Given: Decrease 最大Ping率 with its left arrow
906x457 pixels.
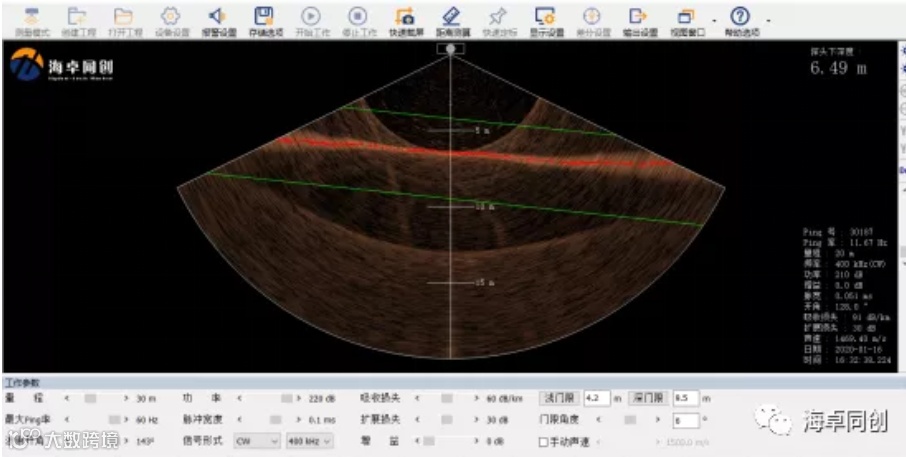Looking at the screenshot, I should [65, 419].
